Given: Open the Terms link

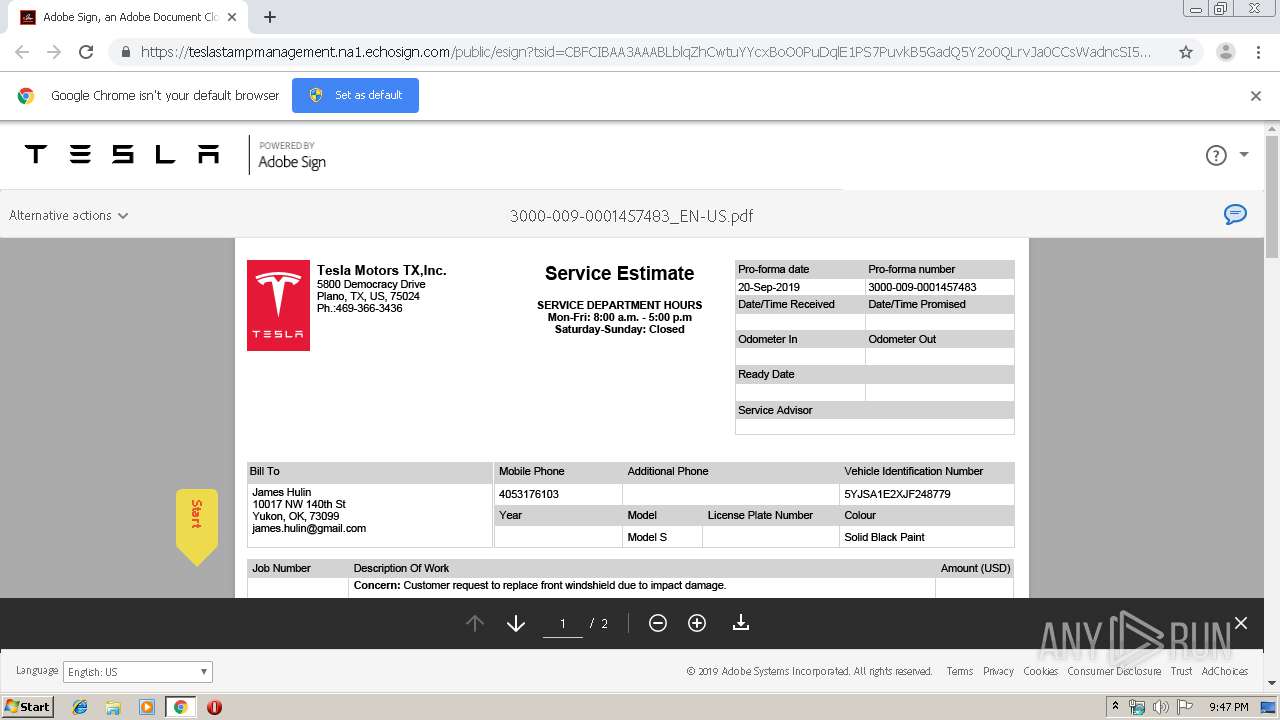Looking at the screenshot, I should (960, 671).
